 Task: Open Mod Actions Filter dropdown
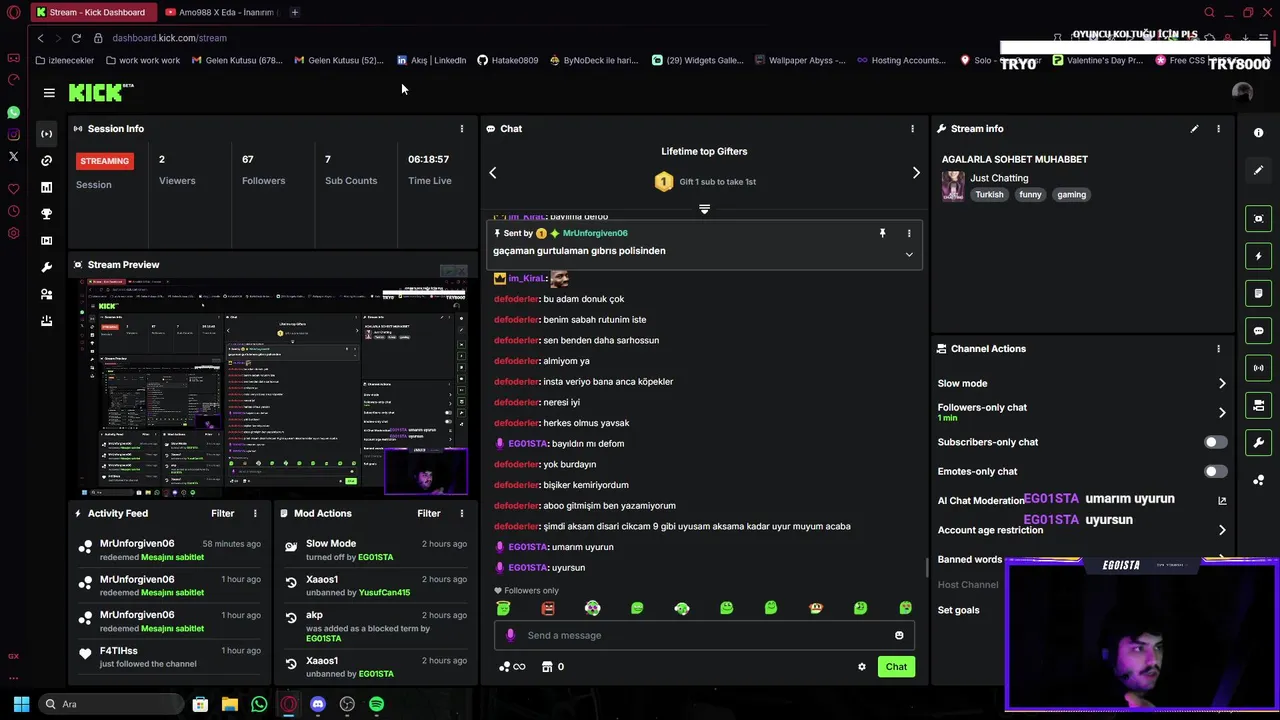click(x=428, y=513)
